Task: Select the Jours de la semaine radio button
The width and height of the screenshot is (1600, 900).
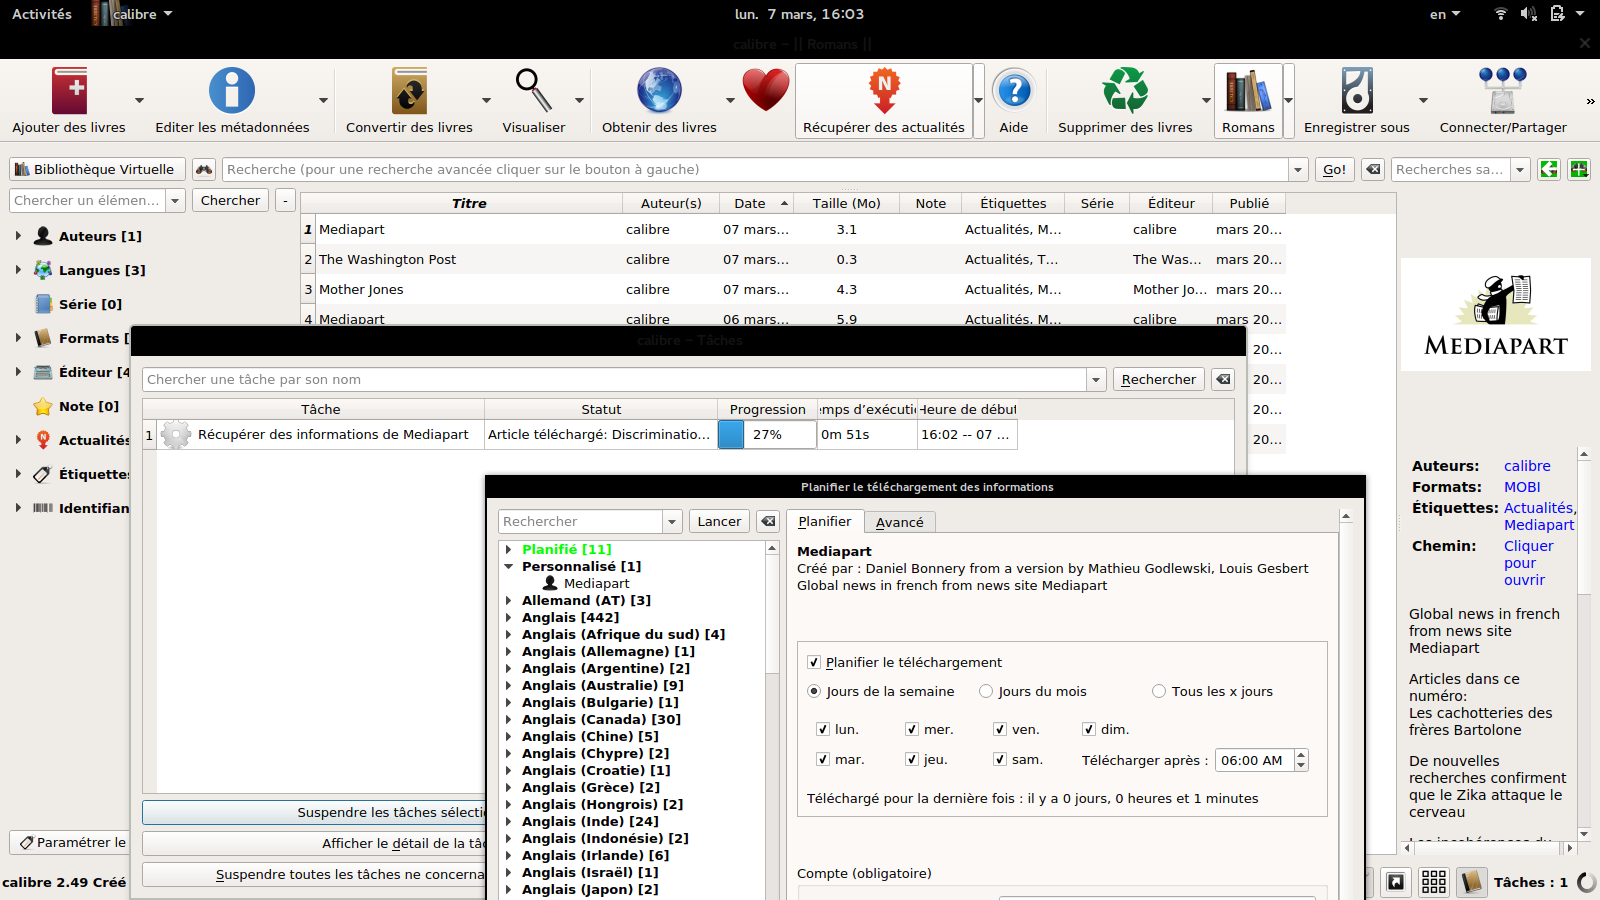Action: pyautogui.click(x=814, y=692)
